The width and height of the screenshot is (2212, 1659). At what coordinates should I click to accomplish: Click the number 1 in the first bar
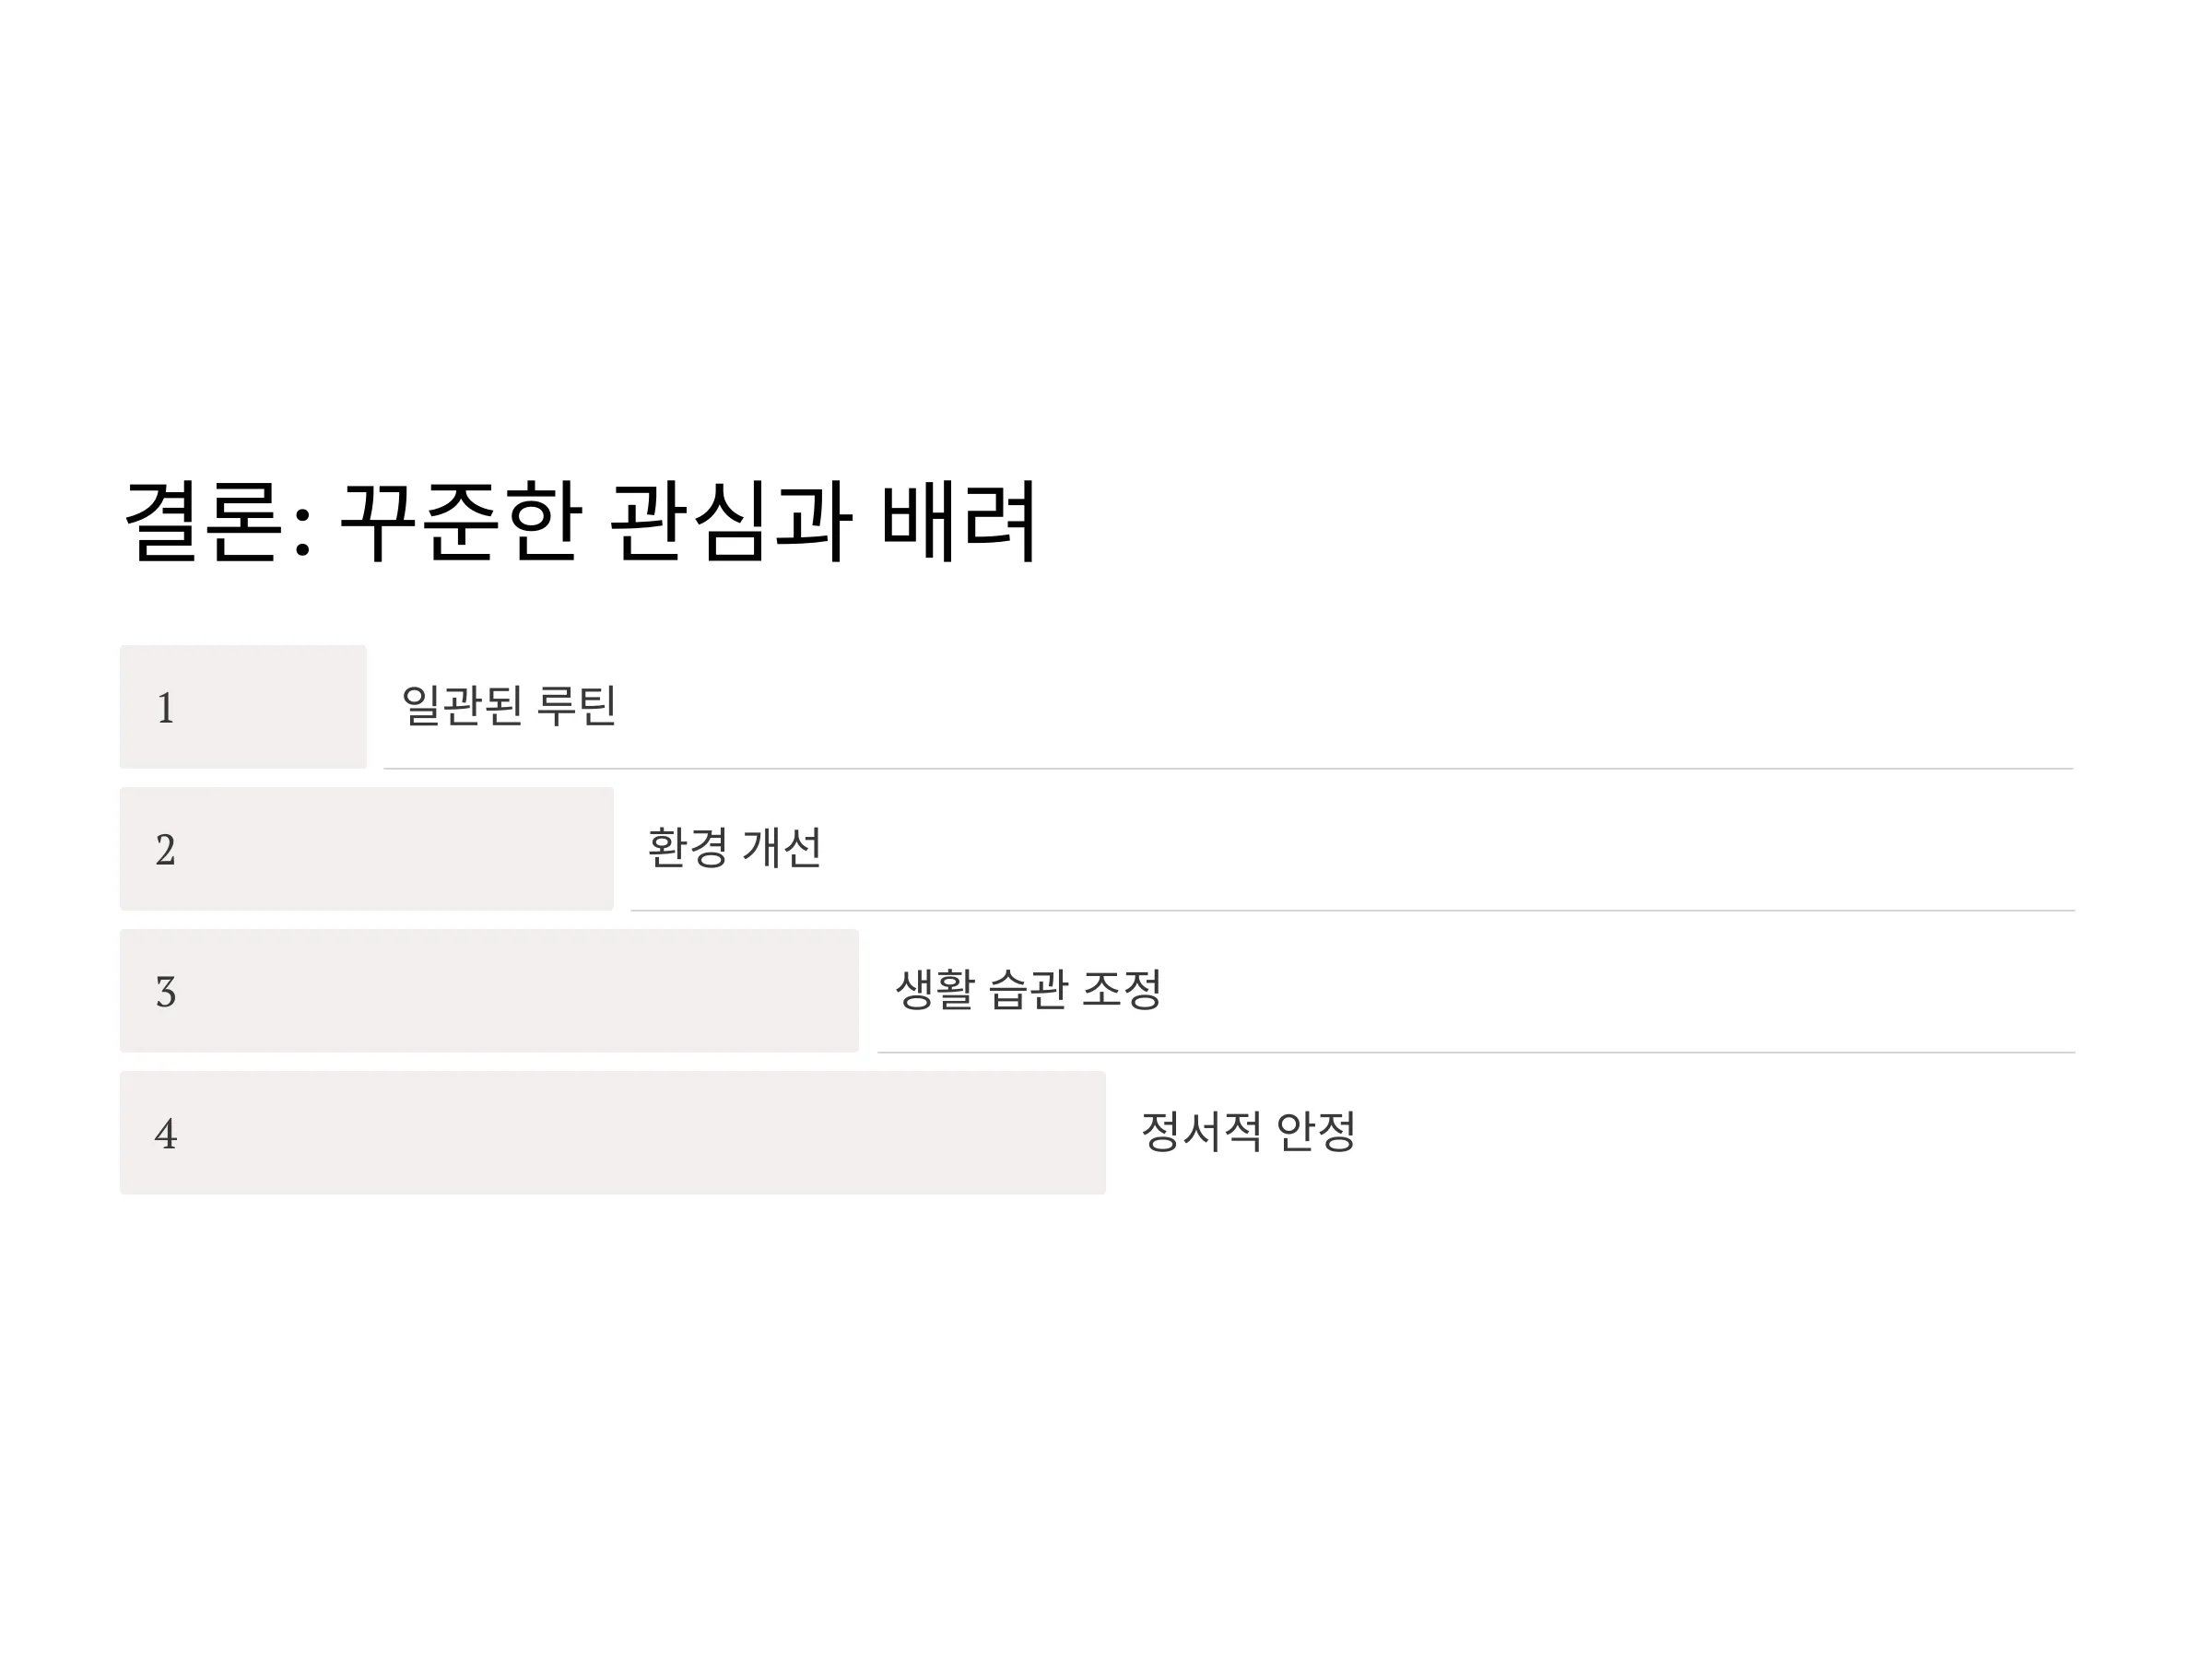click(x=166, y=708)
